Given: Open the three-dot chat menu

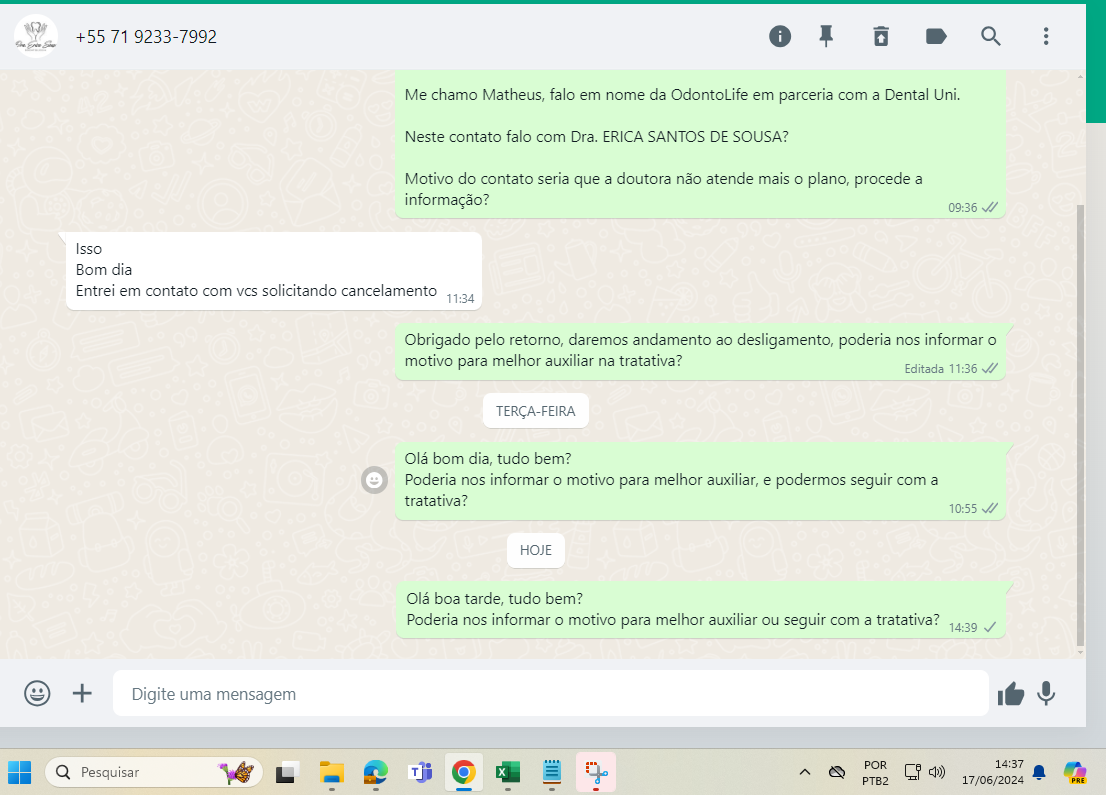Looking at the screenshot, I should (1046, 36).
